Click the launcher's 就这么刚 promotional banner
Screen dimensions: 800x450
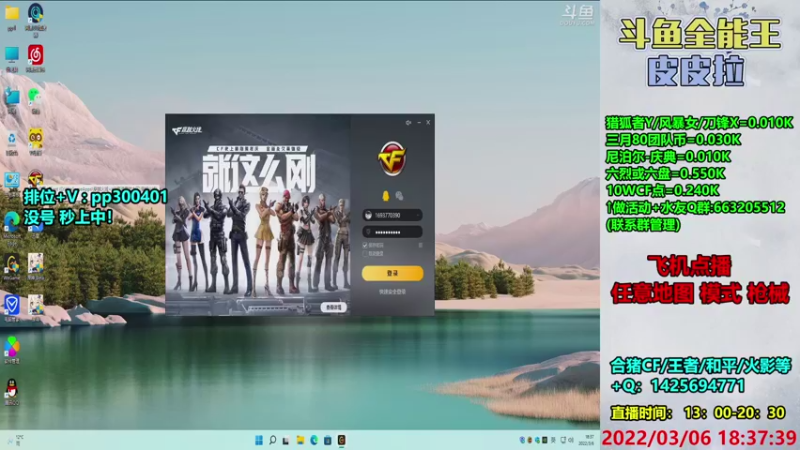pos(258,214)
